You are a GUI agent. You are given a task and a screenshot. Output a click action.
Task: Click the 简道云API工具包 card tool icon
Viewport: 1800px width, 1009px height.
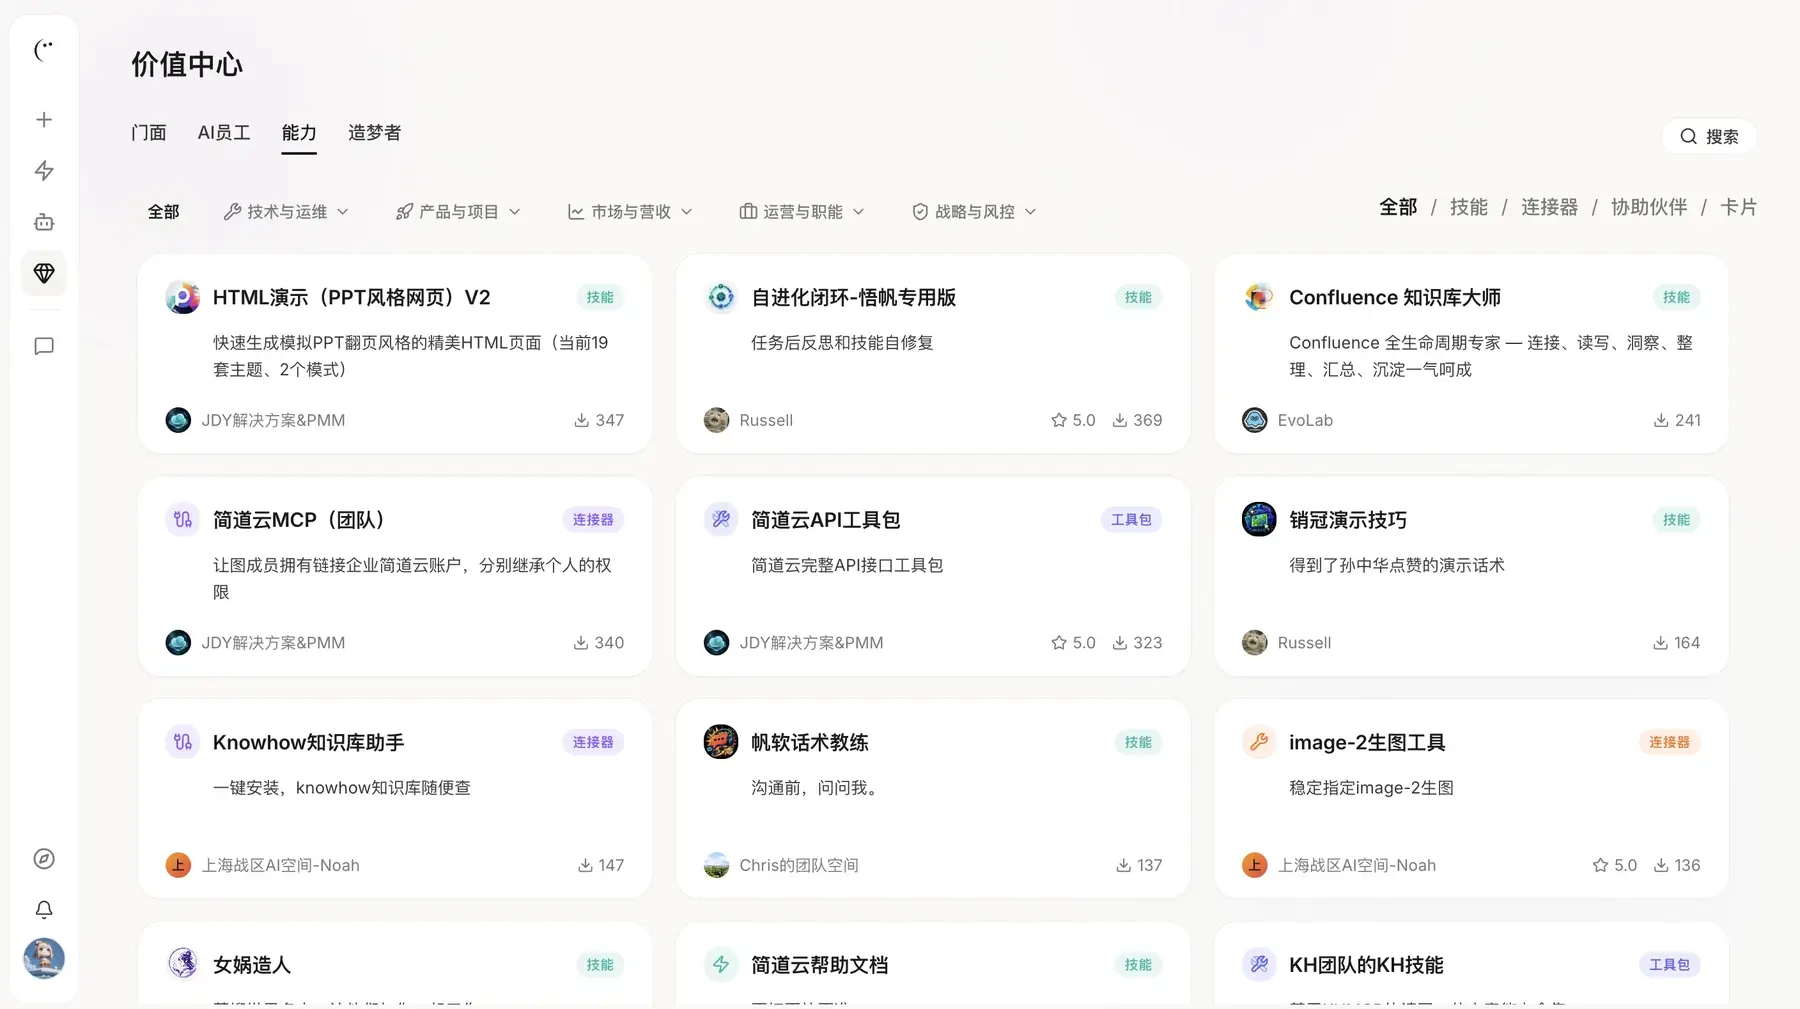tap(720, 520)
